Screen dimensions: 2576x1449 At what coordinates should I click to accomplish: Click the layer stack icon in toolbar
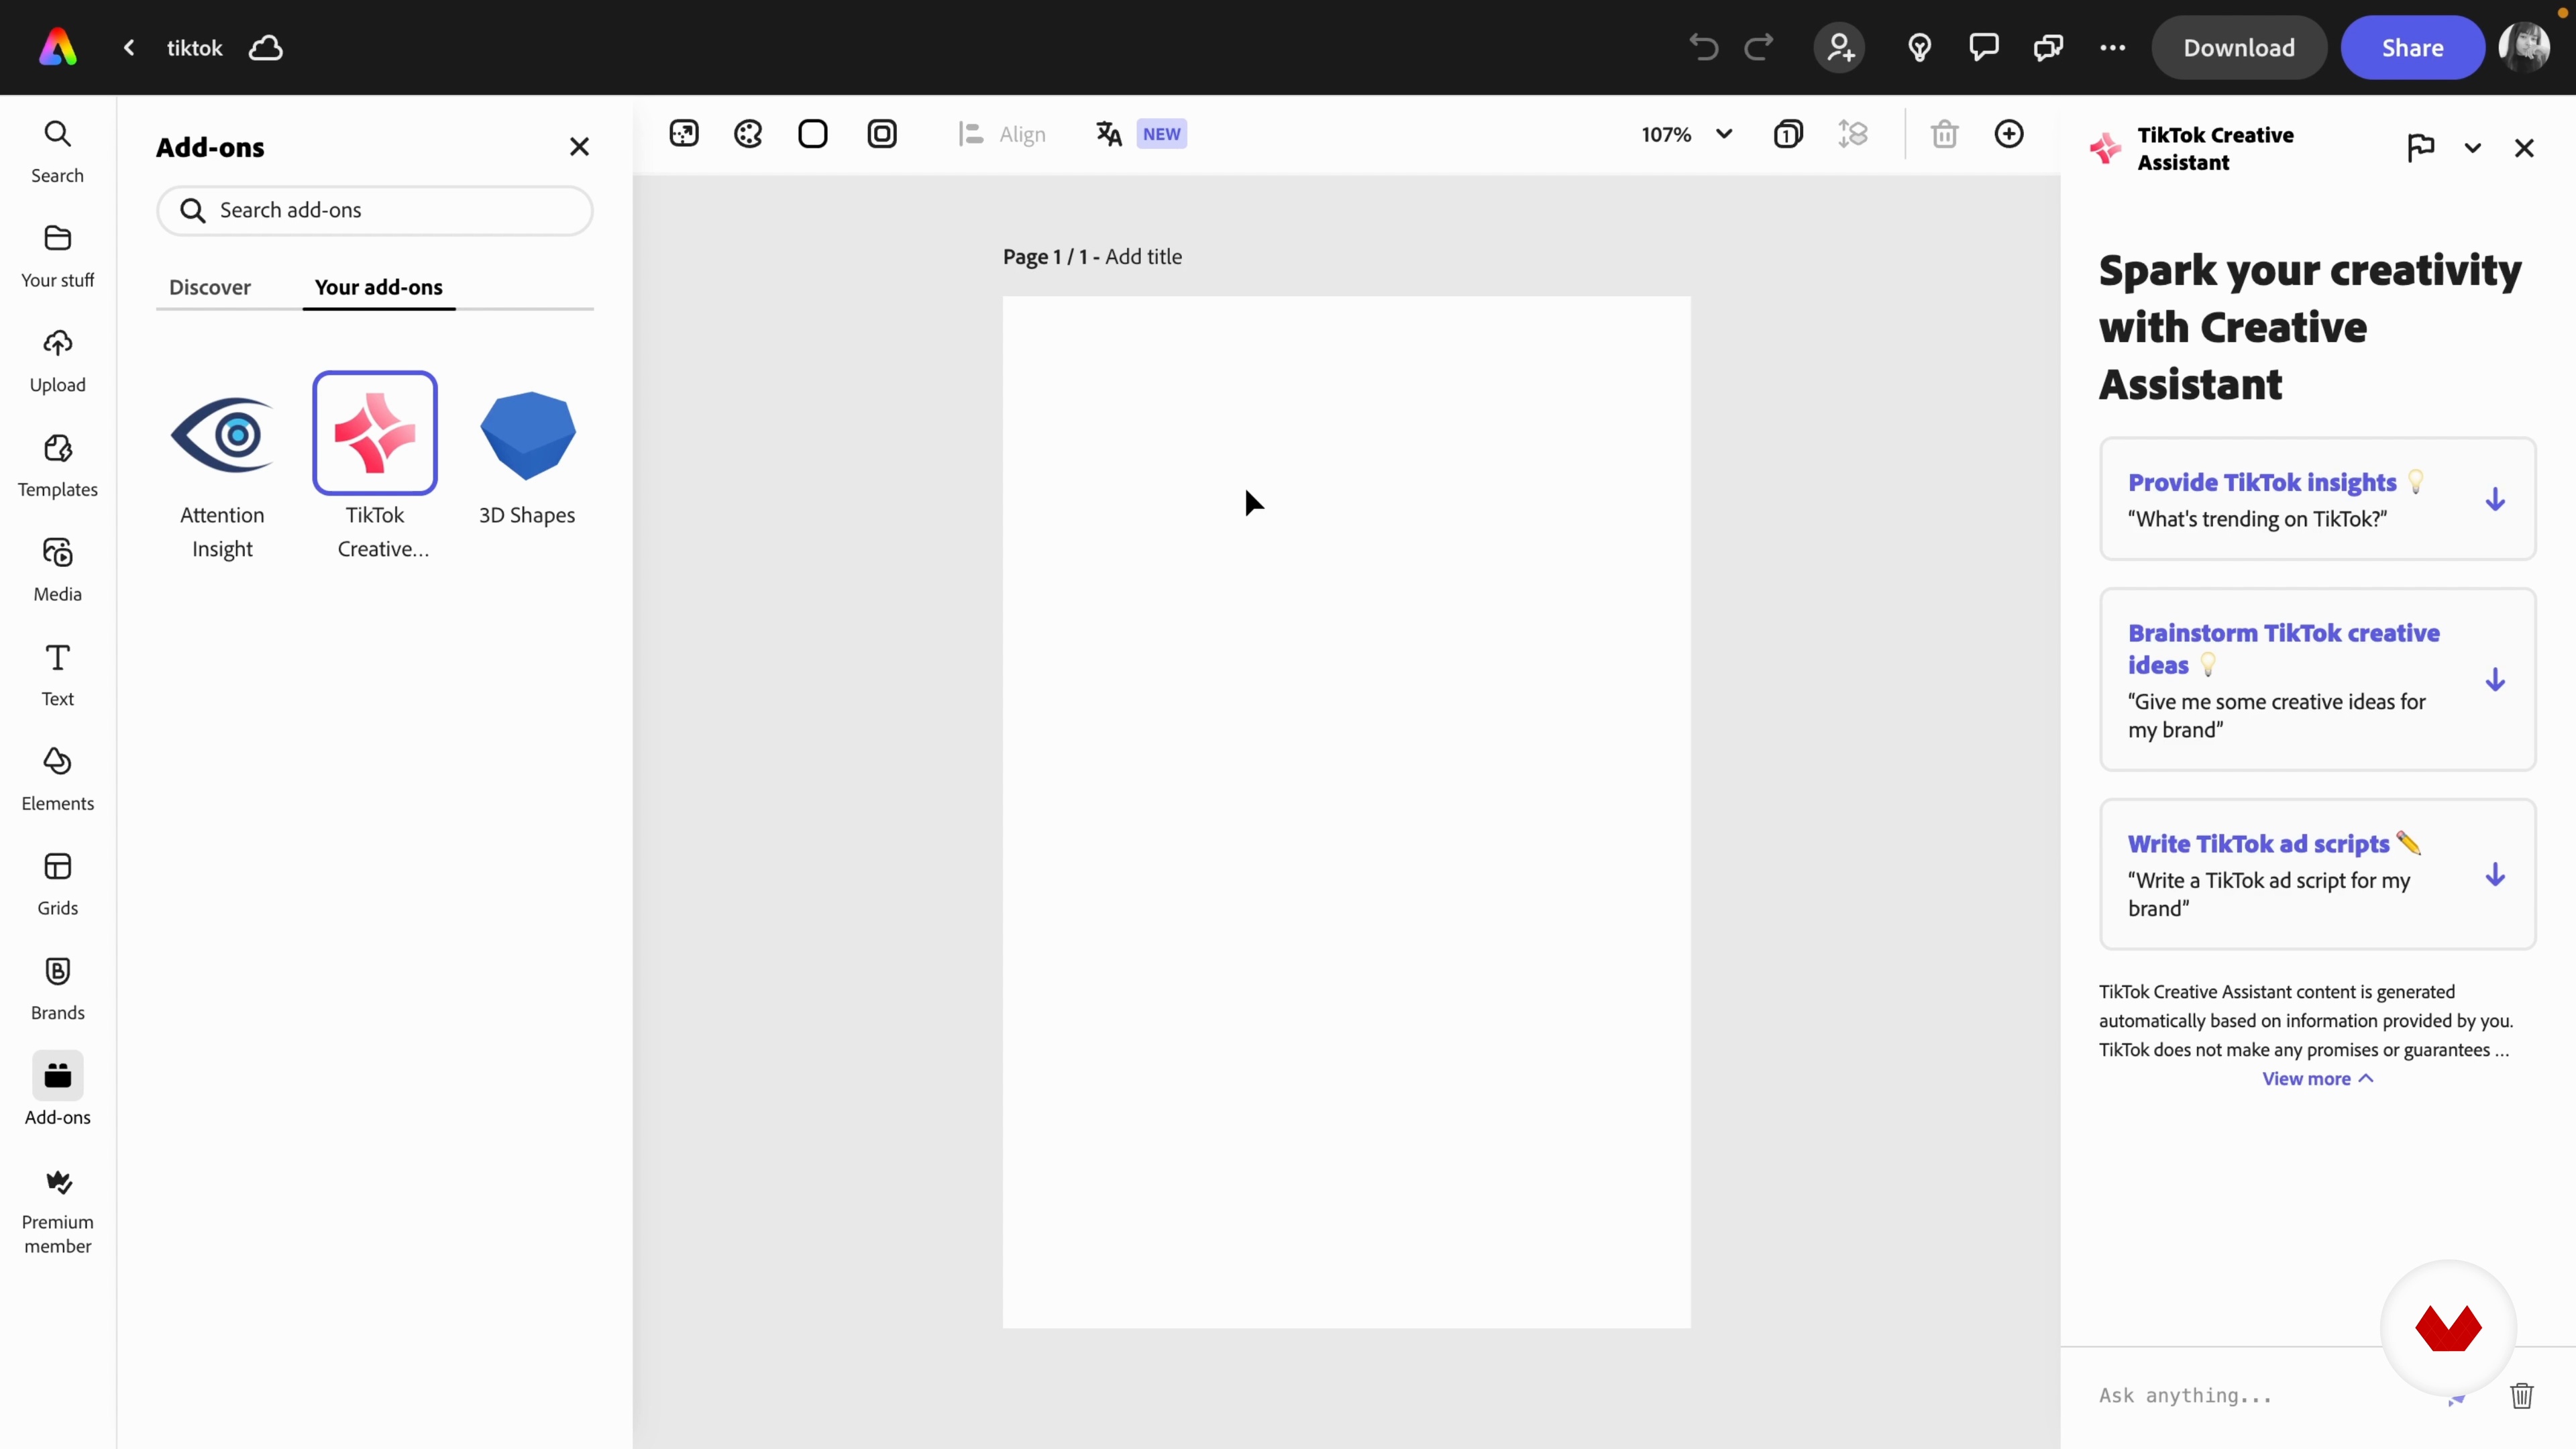coord(1853,134)
